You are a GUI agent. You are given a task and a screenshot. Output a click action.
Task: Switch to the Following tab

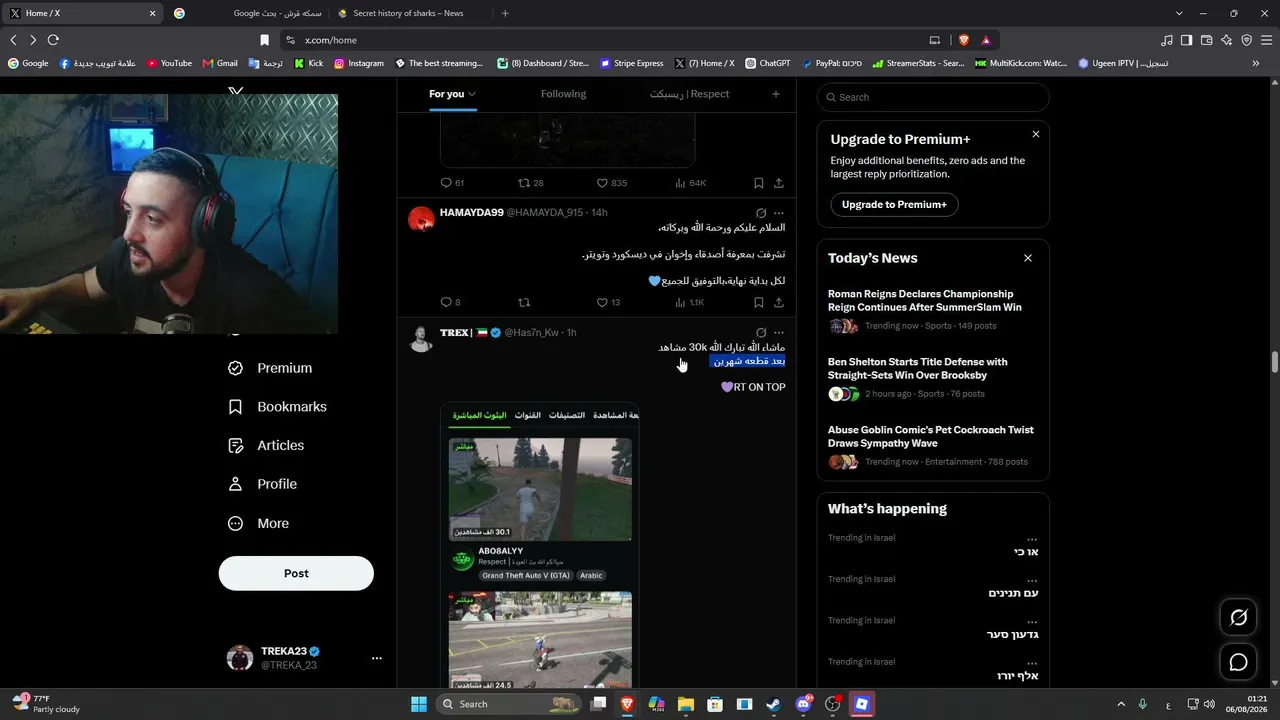point(564,94)
